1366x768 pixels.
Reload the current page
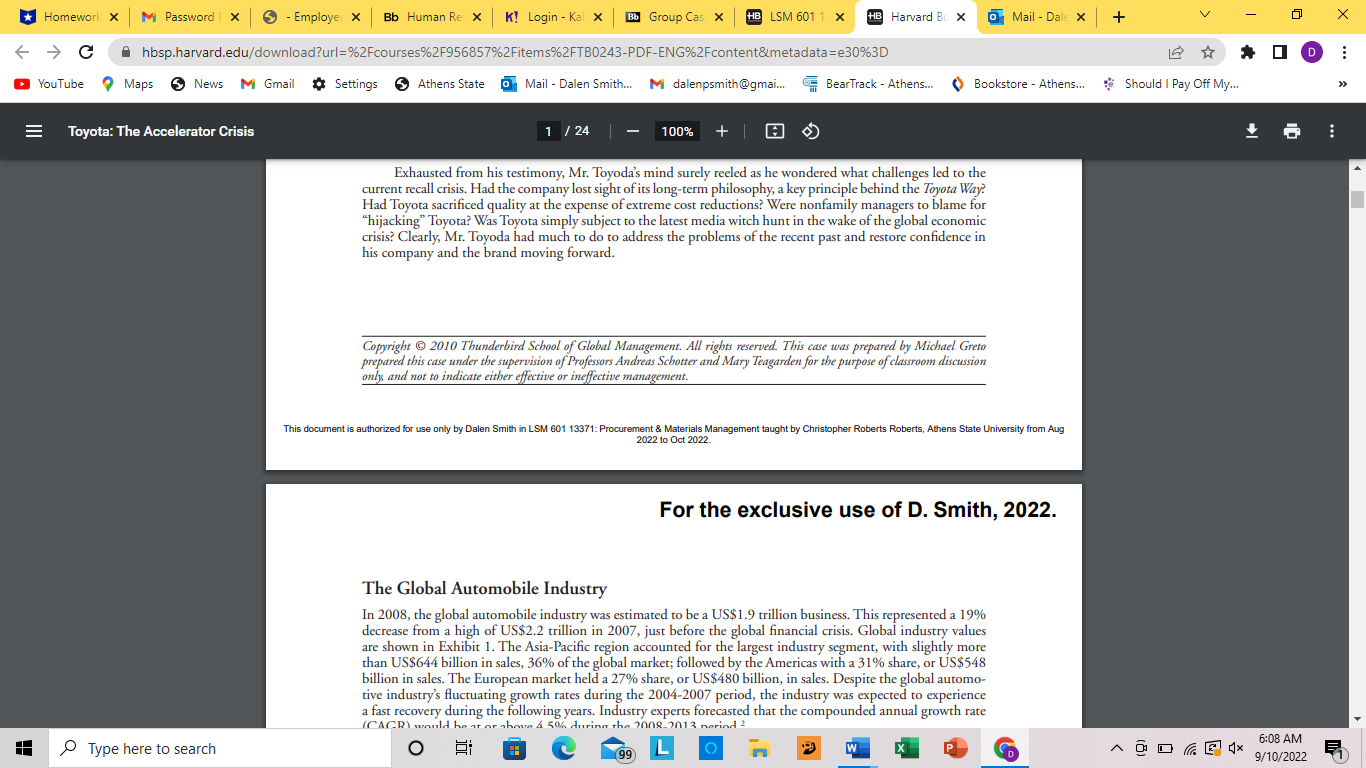(86, 52)
